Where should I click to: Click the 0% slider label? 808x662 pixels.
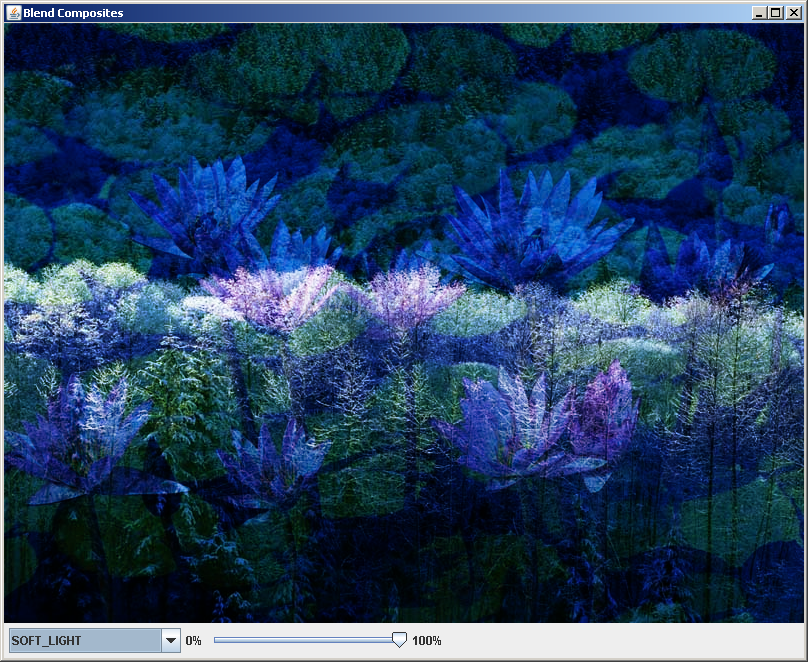193,640
